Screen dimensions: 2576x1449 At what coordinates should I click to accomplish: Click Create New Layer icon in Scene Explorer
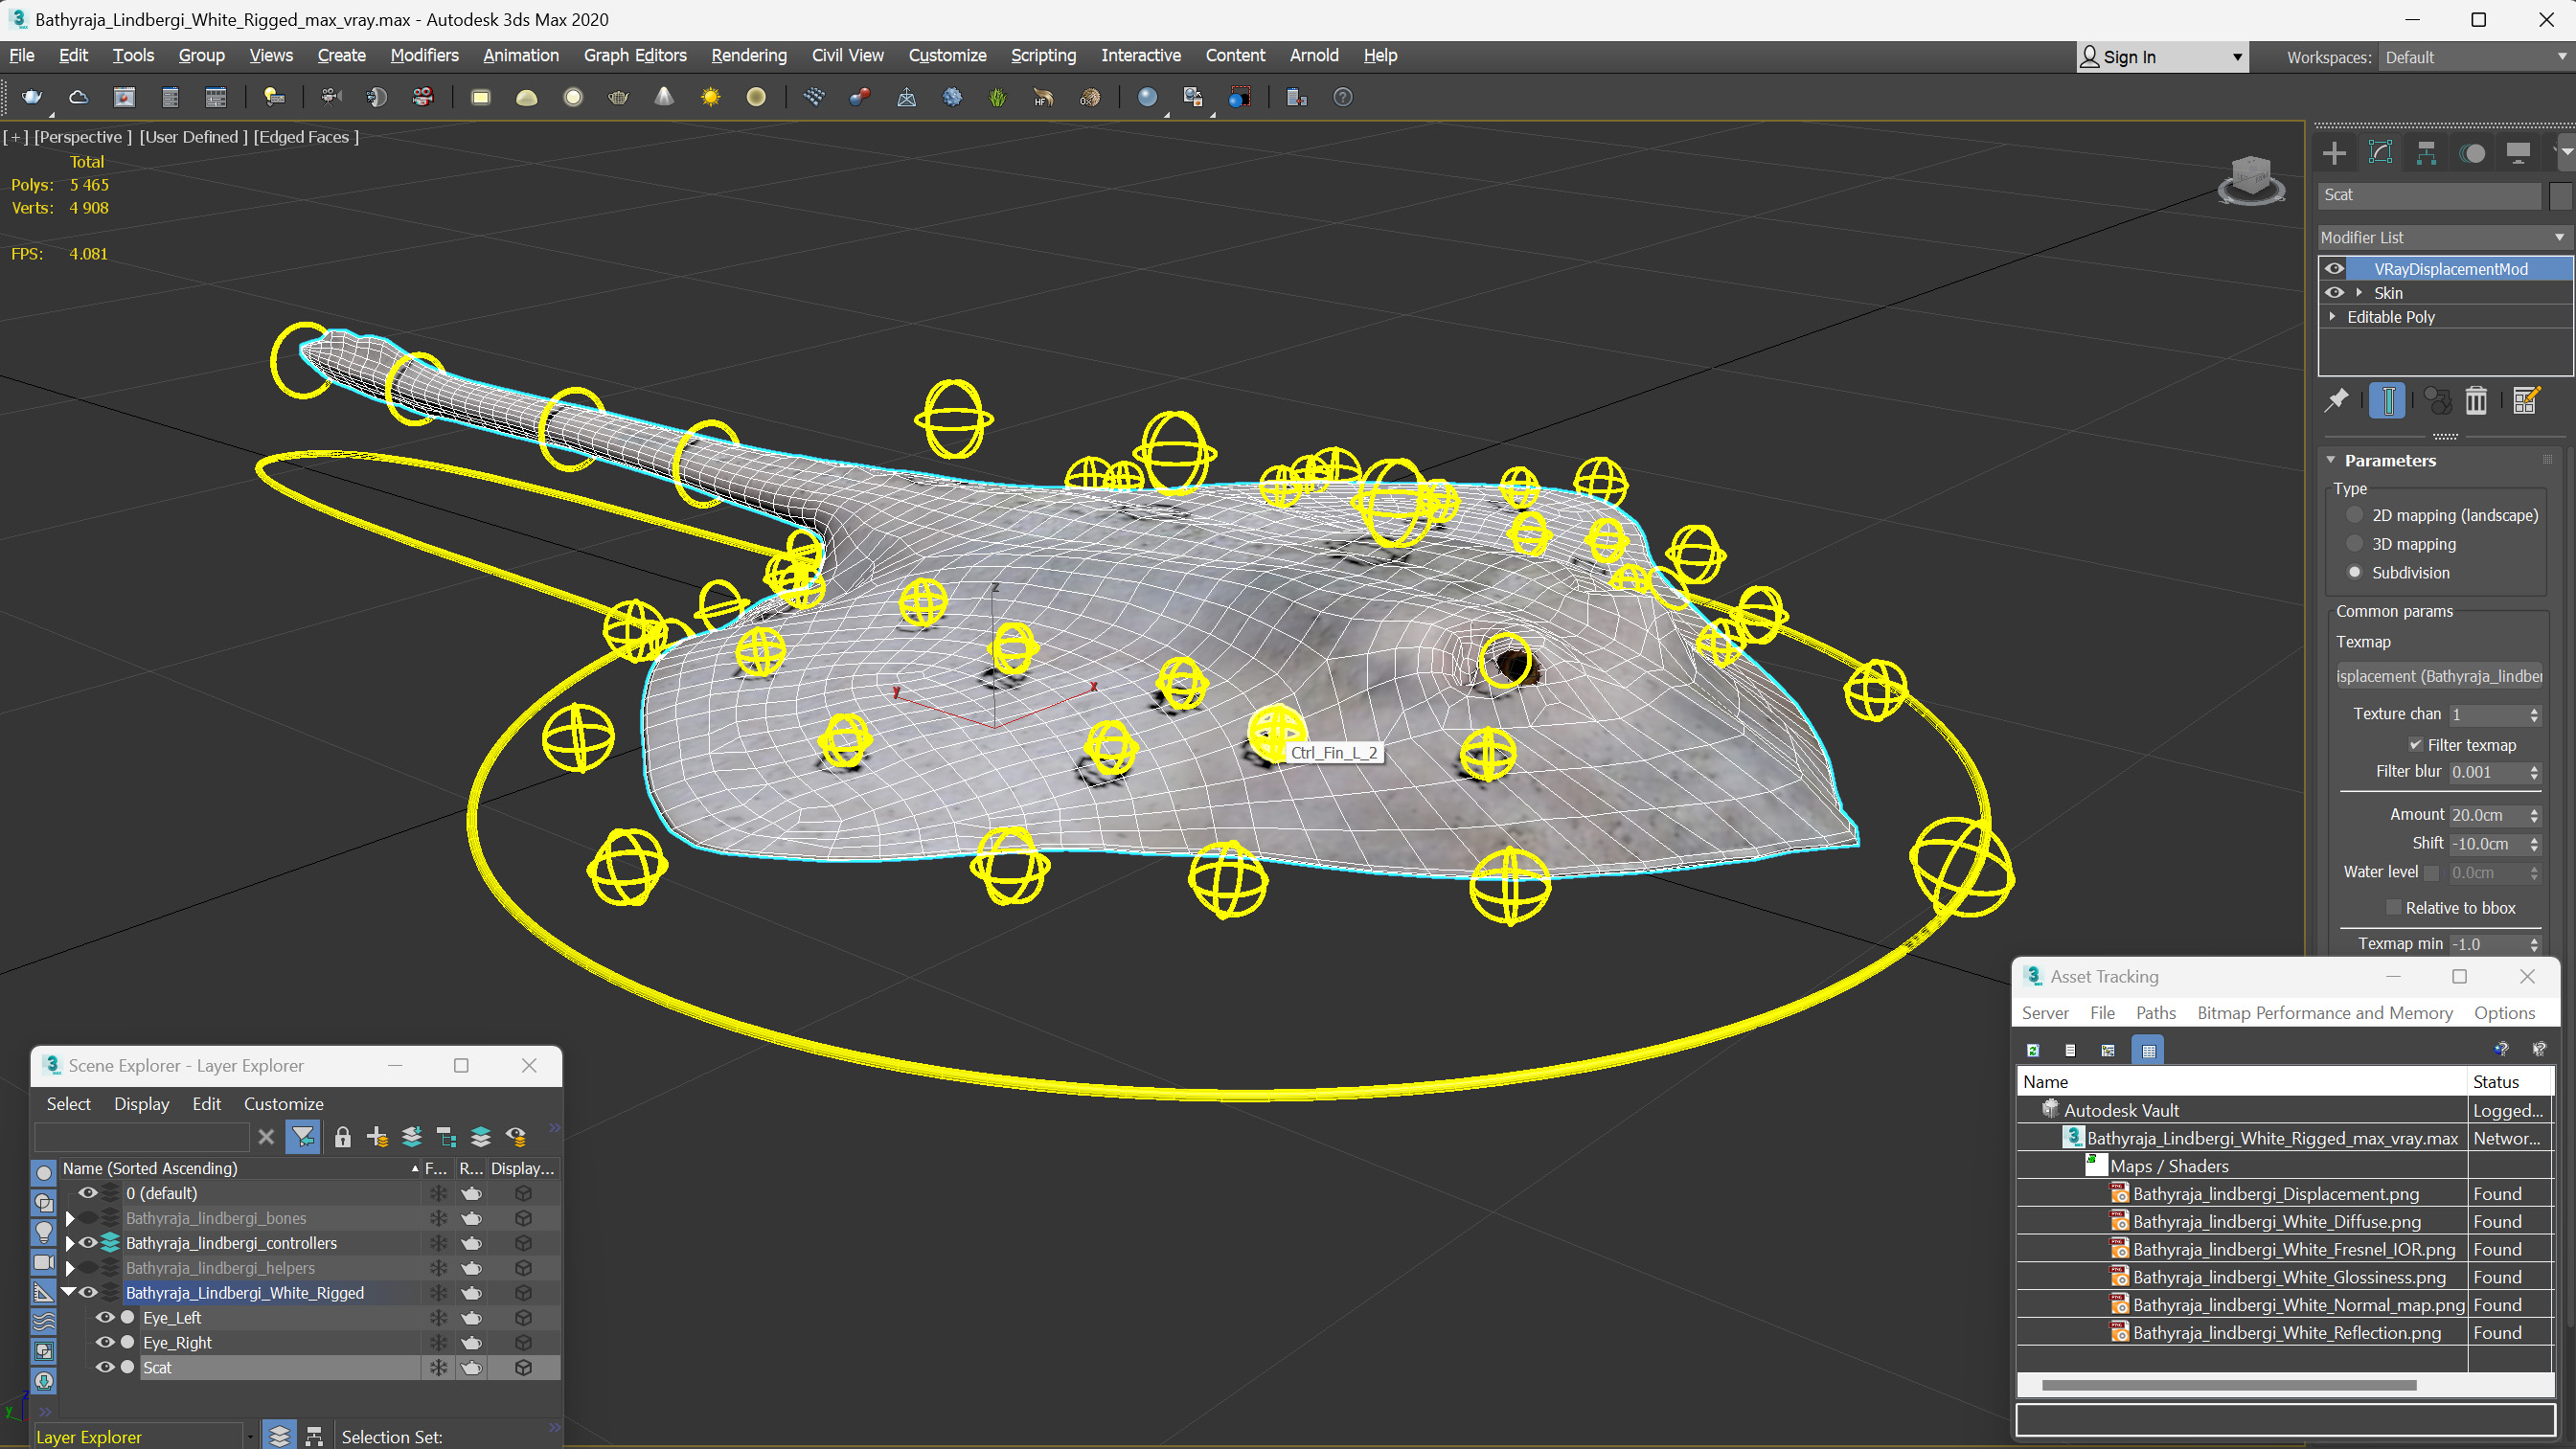coord(377,1137)
